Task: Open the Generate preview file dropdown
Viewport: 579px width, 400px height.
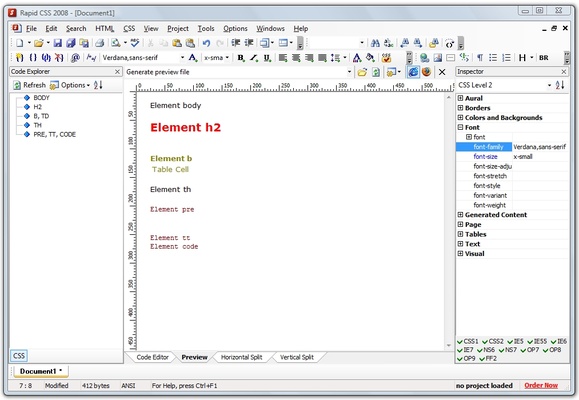Action: [349, 72]
